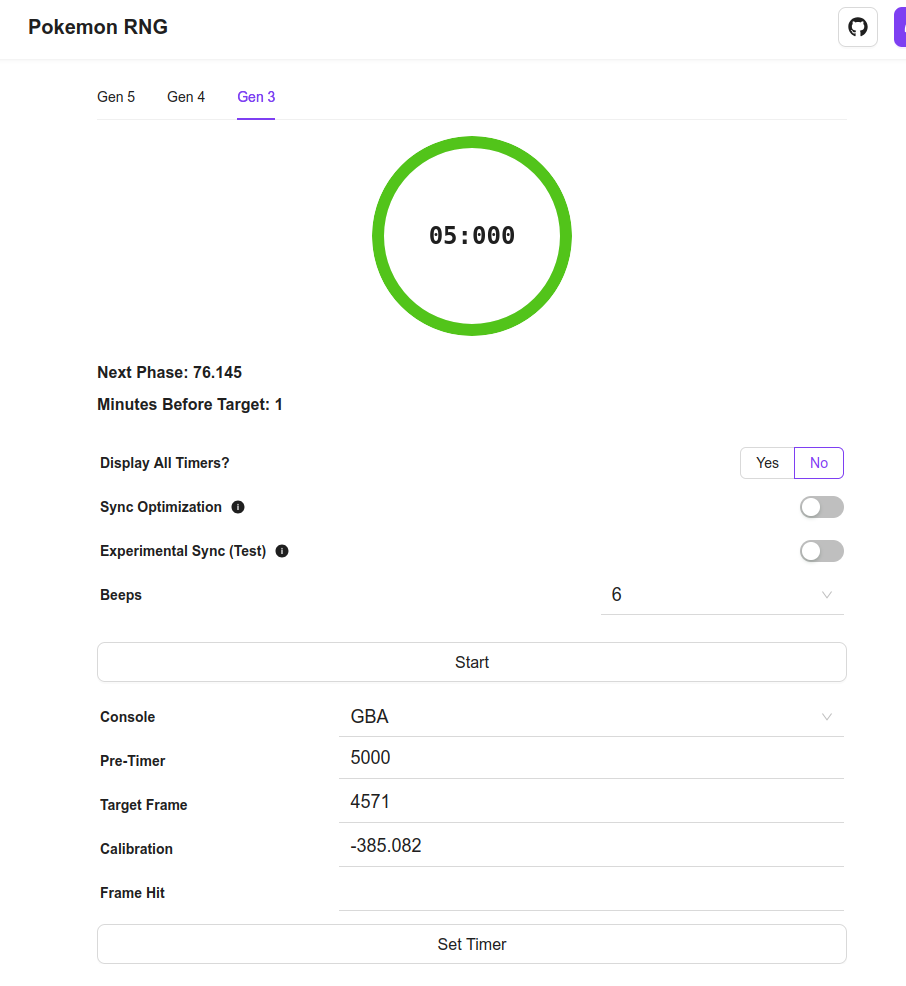
Task: Click the Start button
Action: (472, 662)
